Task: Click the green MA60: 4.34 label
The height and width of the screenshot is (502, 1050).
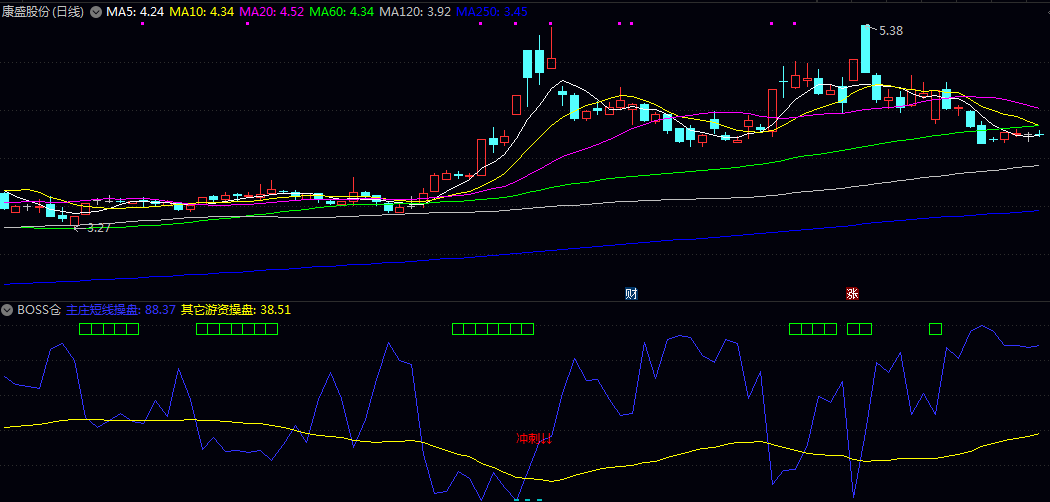Action: 342,12
